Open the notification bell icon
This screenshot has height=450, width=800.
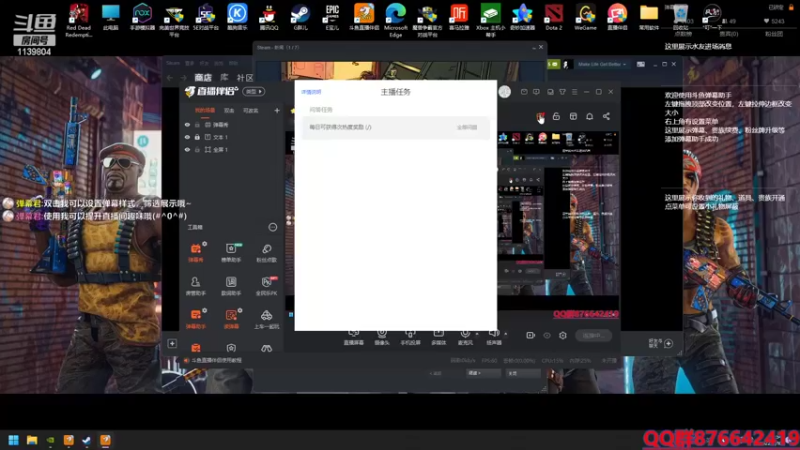tap(589, 116)
